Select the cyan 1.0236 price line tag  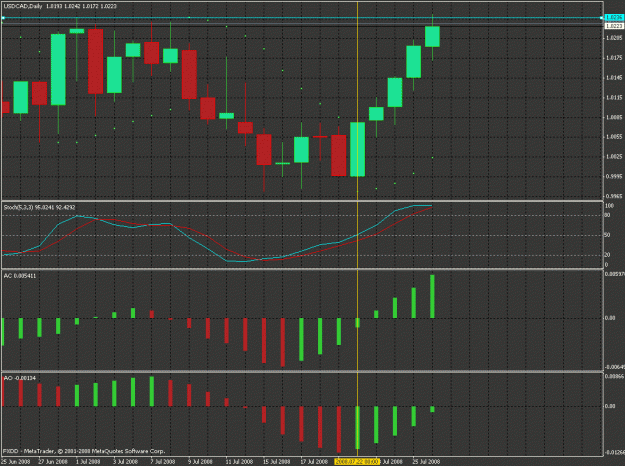point(614,18)
